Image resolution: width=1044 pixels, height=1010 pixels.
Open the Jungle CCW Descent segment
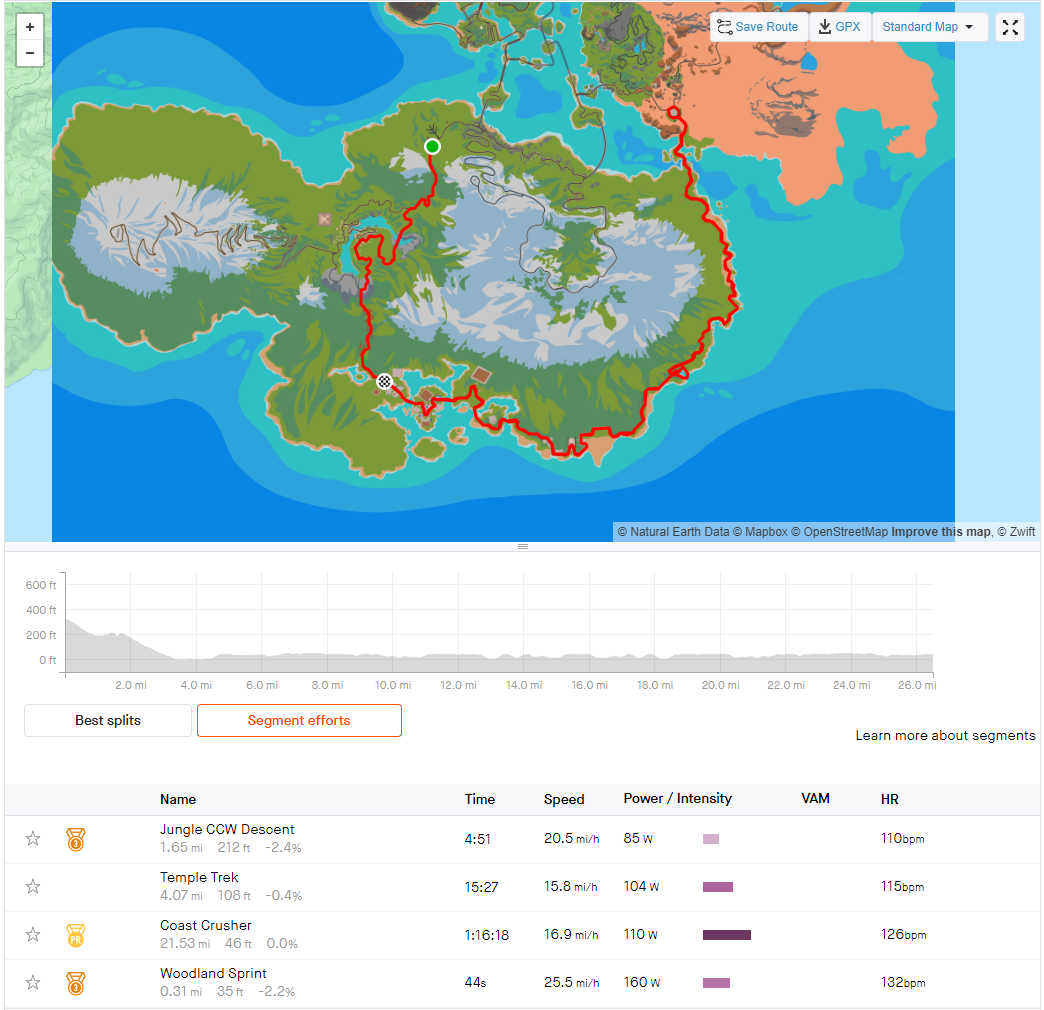coord(227,830)
